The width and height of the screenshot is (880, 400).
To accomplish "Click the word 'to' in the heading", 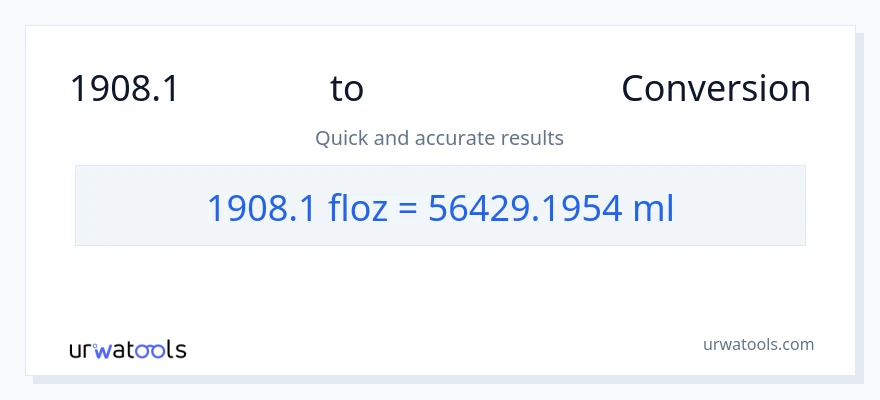I will coord(347,89).
